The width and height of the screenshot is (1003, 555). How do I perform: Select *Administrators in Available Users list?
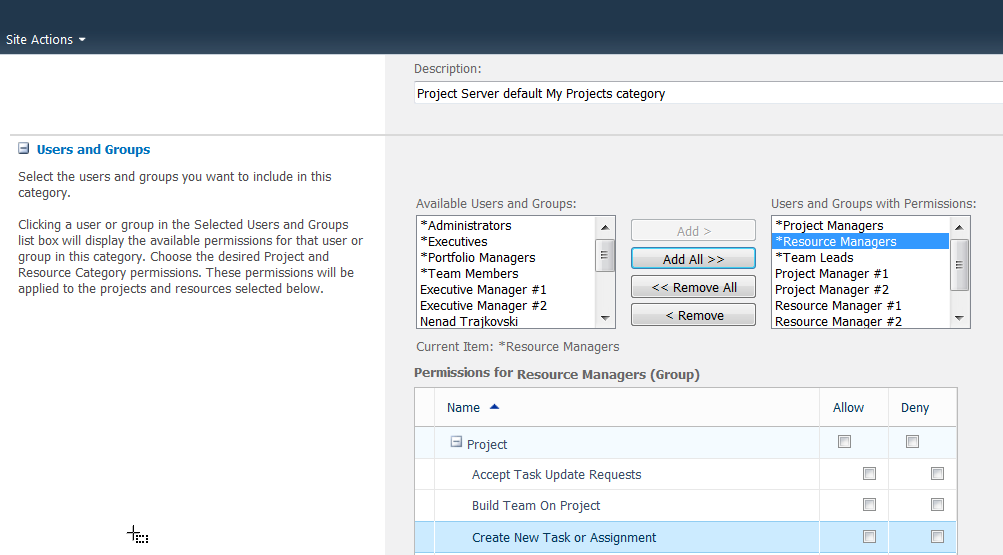[466, 226]
